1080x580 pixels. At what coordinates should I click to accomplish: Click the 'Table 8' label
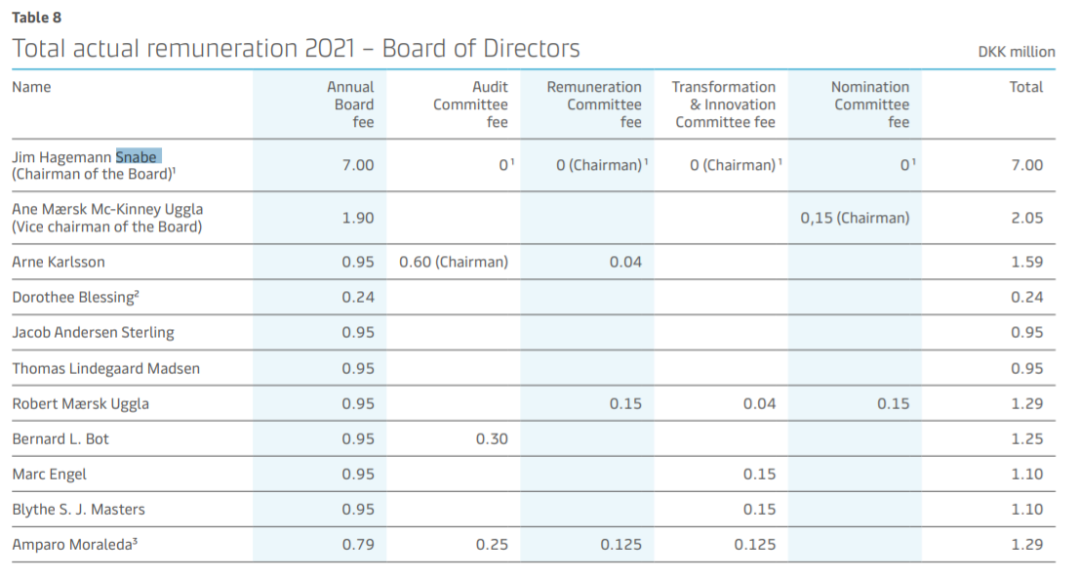pos(36,17)
